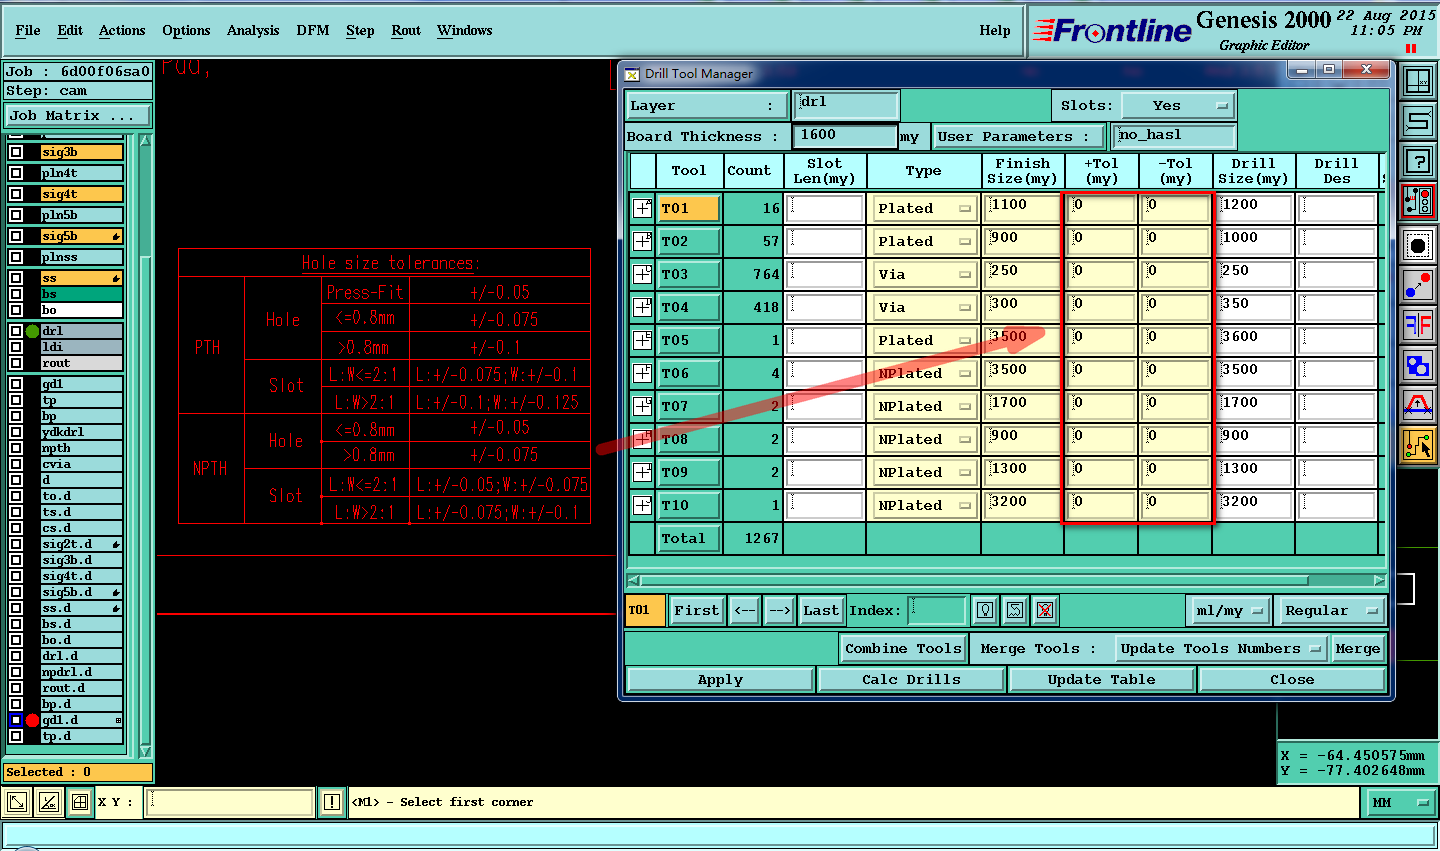Open the File menu
Image resolution: width=1440 pixels, height=851 pixels.
28,31
